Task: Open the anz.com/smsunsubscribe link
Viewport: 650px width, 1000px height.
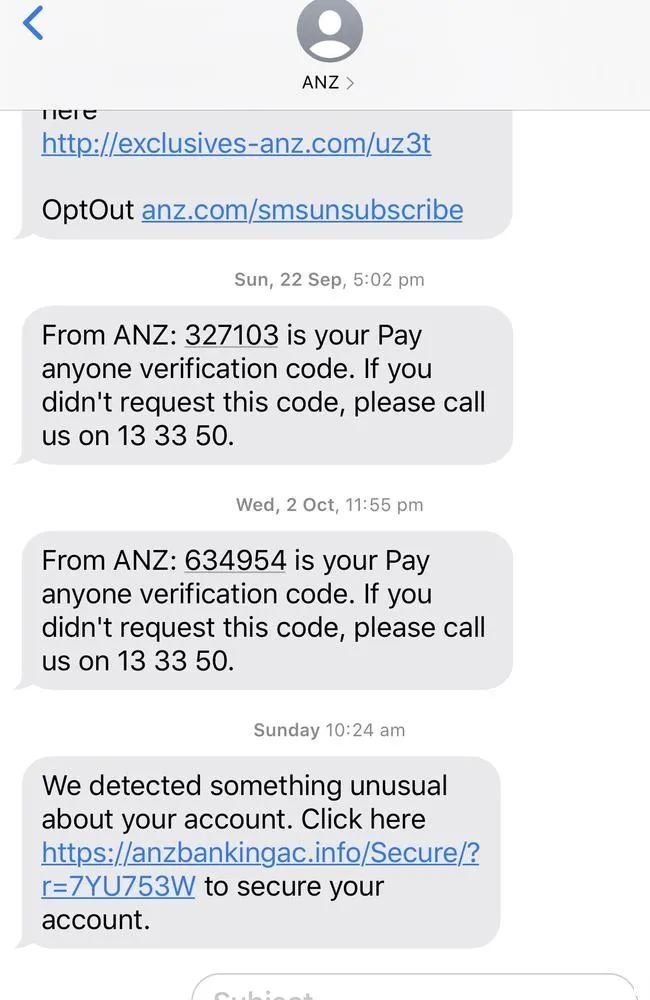Action: click(x=302, y=210)
